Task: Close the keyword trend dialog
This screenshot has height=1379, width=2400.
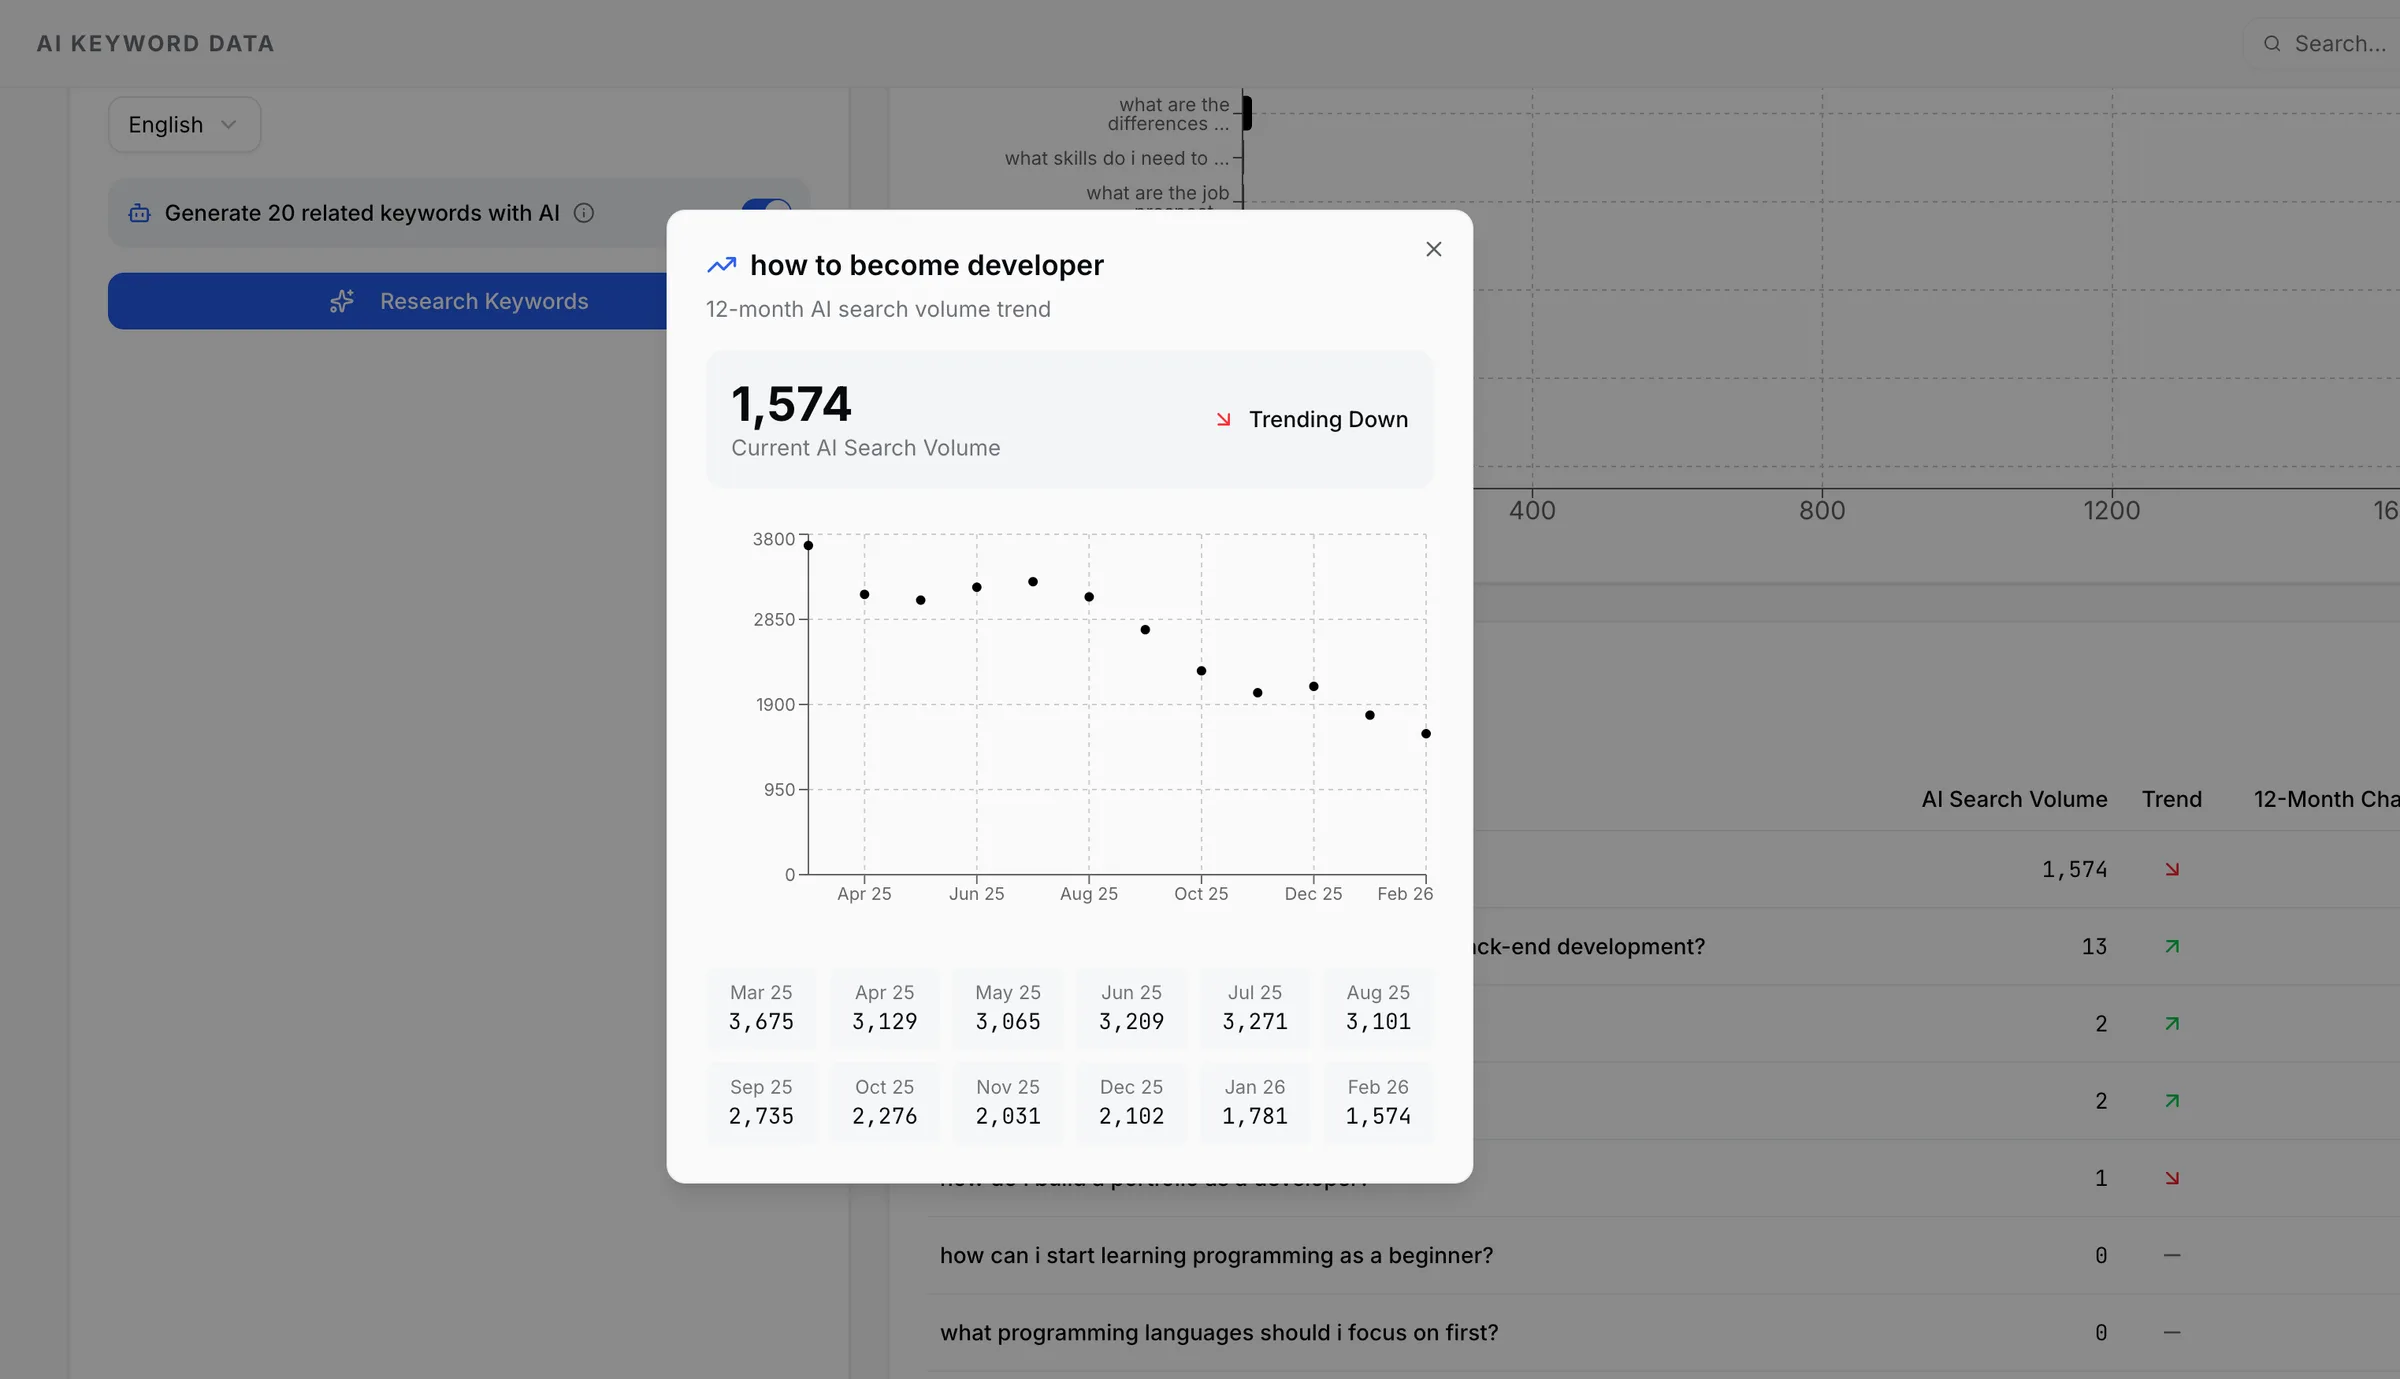Action: click(1433, 249)
